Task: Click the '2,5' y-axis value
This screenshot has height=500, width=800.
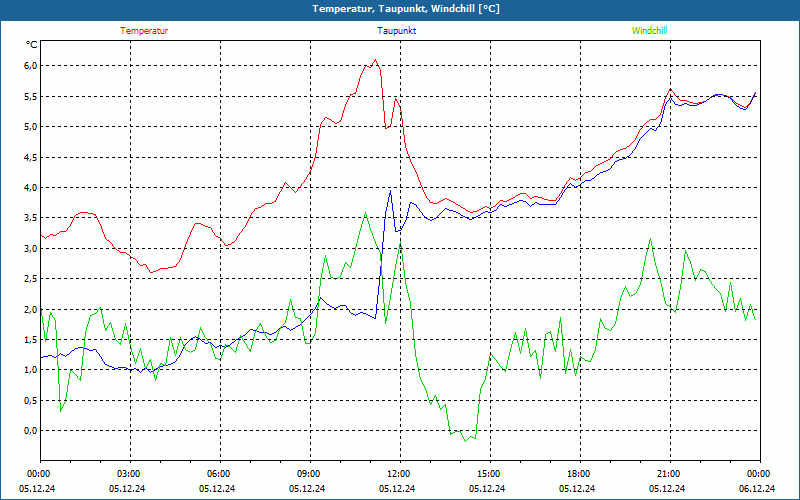Action: (31, 279)
